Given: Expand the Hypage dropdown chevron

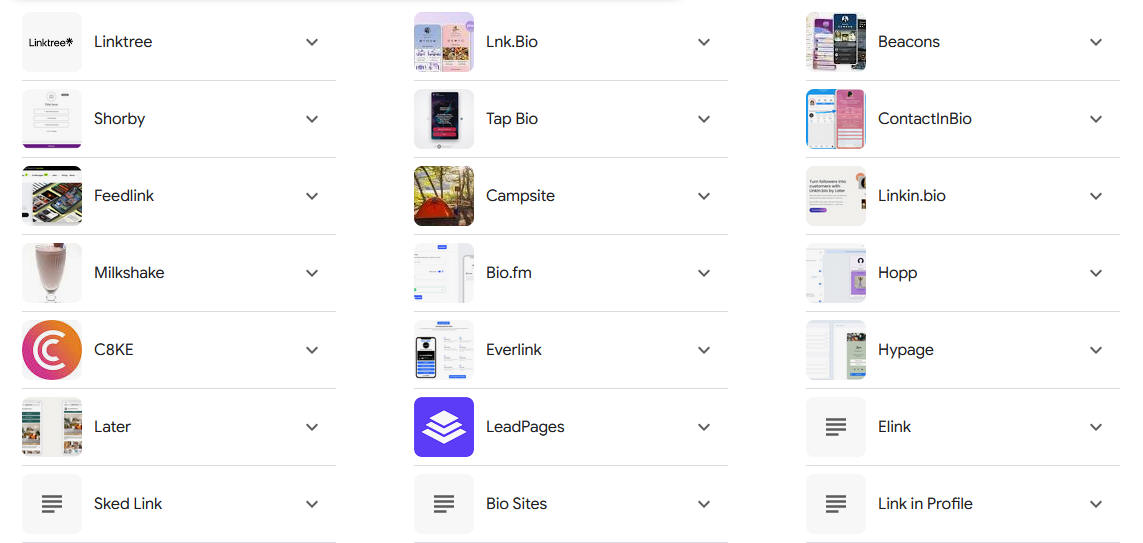Looking at the screenshot, I should 1096,350.
